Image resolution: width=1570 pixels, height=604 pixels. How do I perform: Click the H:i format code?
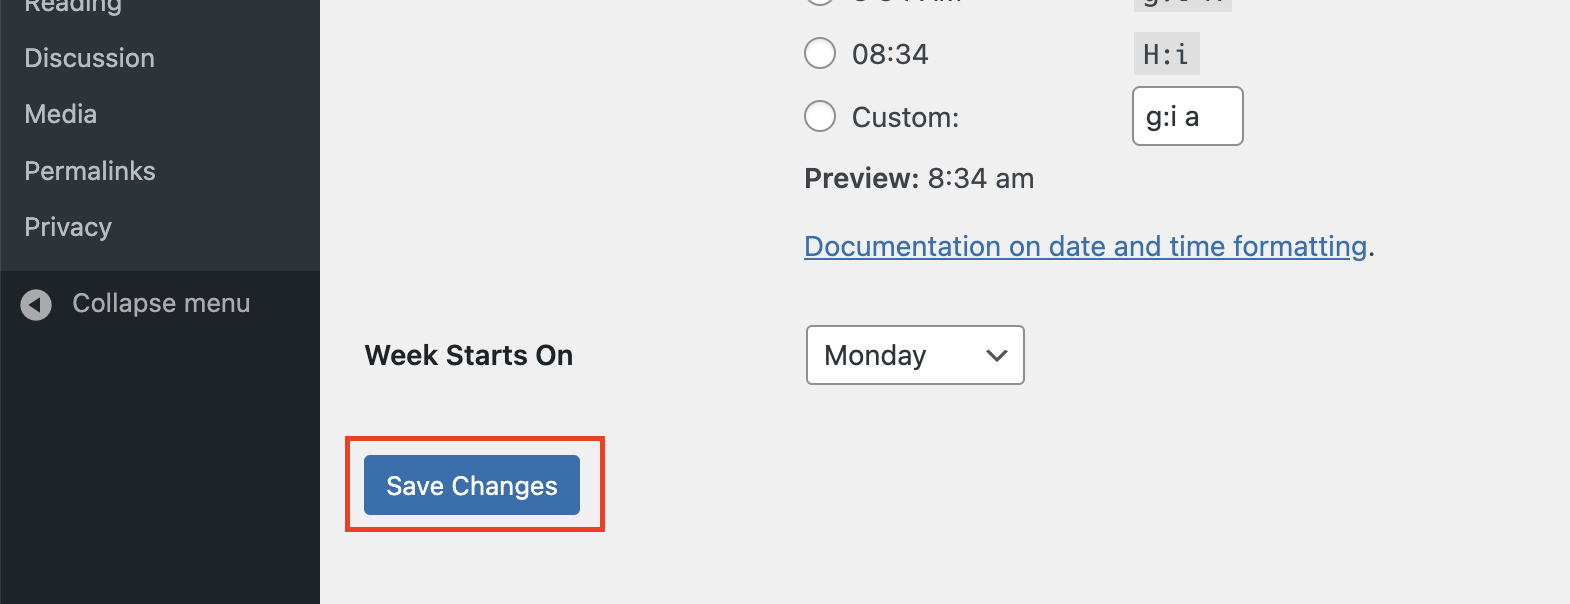click(x=1166, y=54)
